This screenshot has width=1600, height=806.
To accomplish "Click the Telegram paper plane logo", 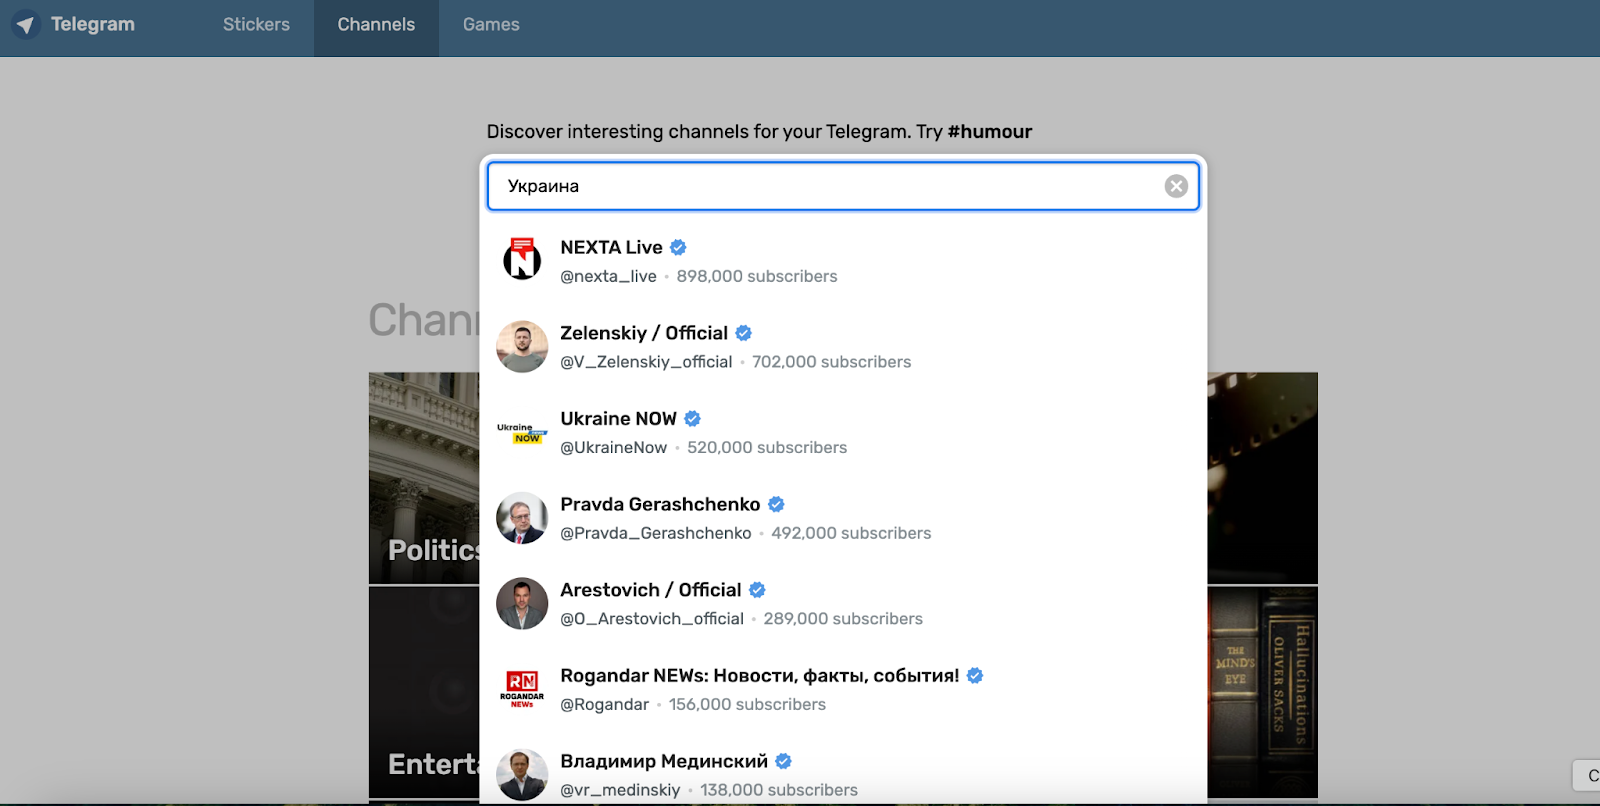I will pos(25,25).
